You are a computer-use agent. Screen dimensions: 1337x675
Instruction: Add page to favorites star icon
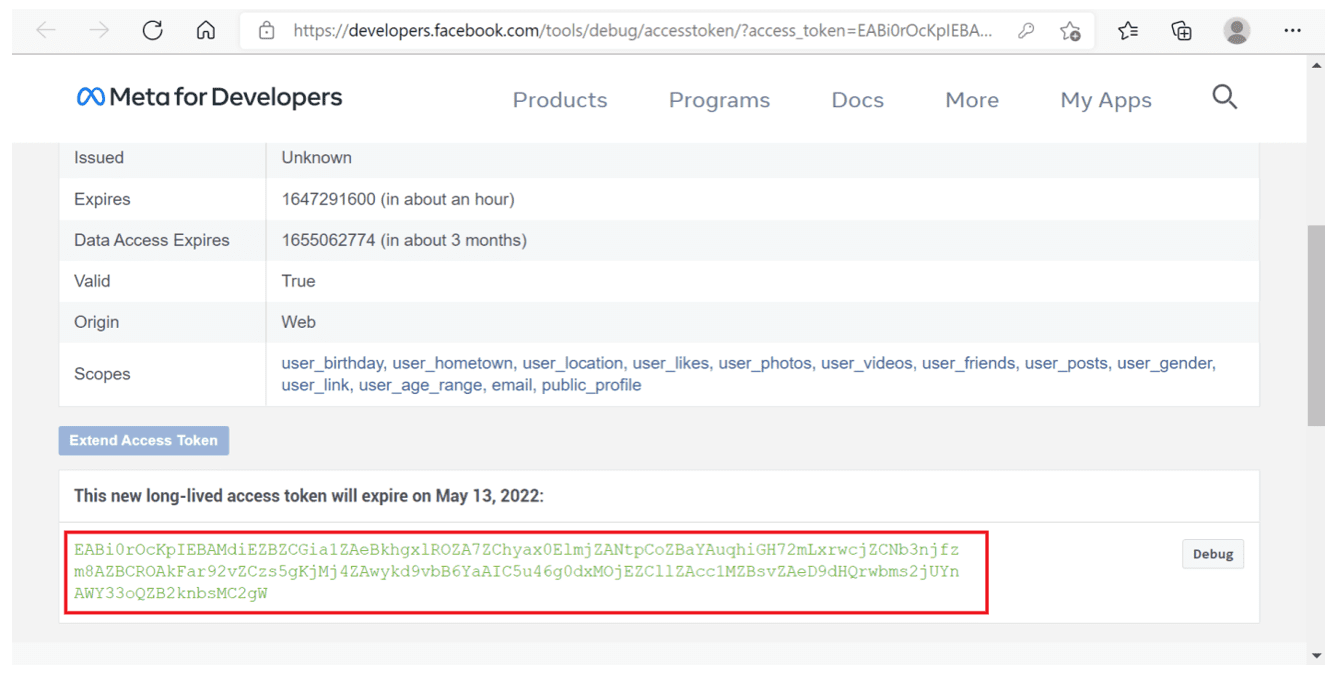tap(1070, 31)
